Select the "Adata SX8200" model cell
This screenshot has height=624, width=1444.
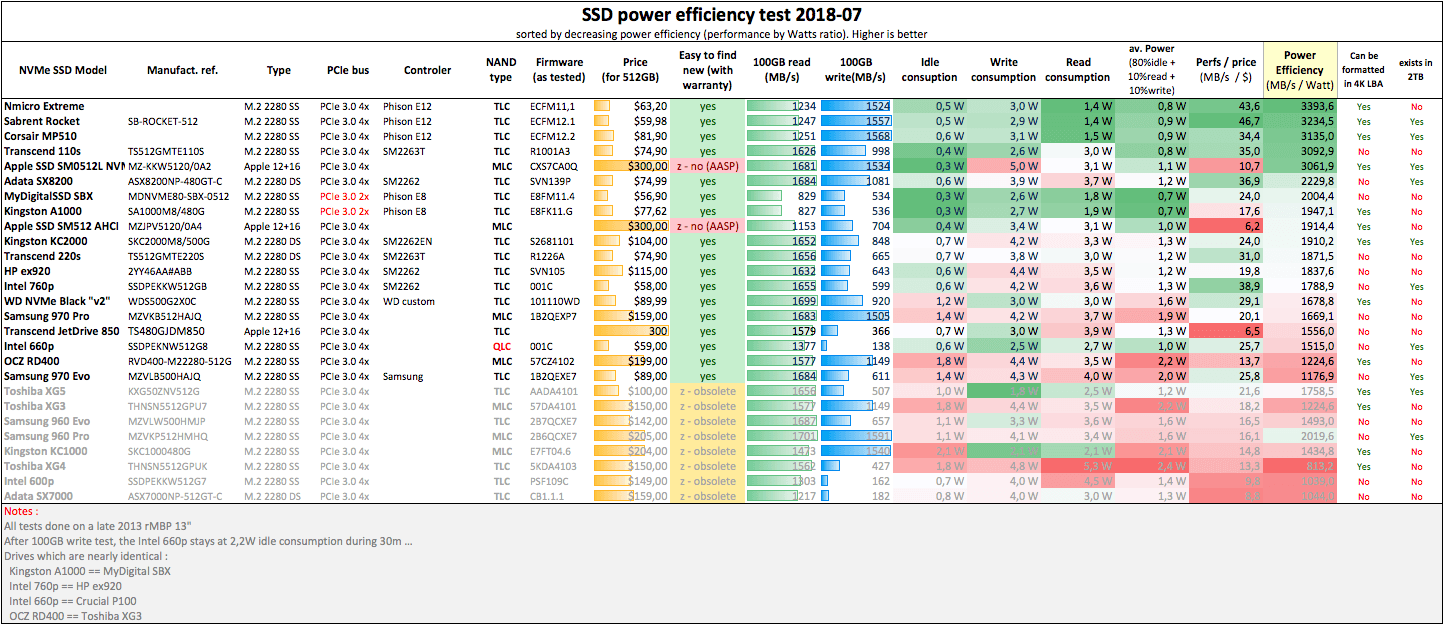[x=38, y=181]
